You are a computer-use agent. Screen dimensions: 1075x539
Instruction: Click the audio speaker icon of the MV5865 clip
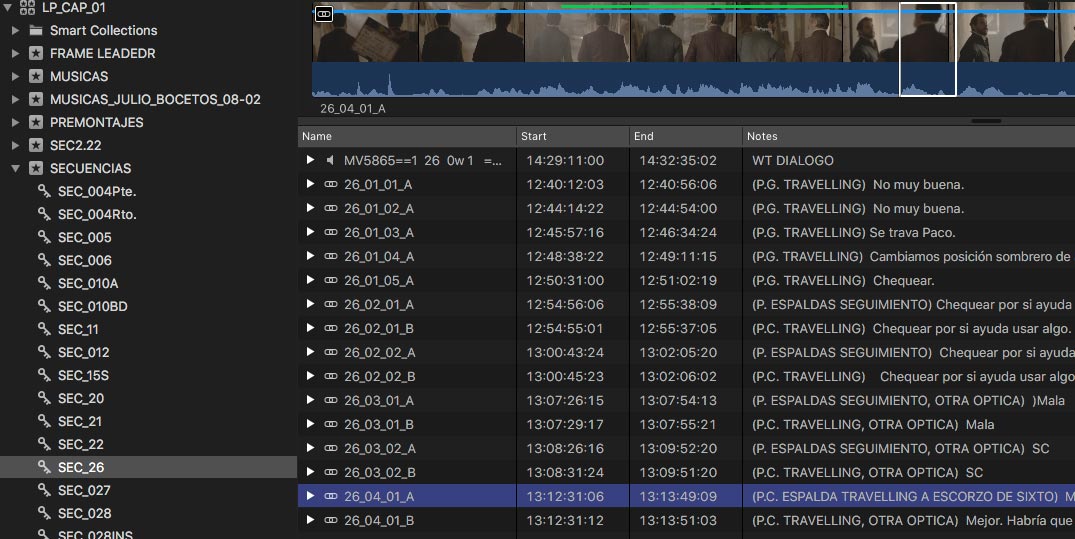330,160
